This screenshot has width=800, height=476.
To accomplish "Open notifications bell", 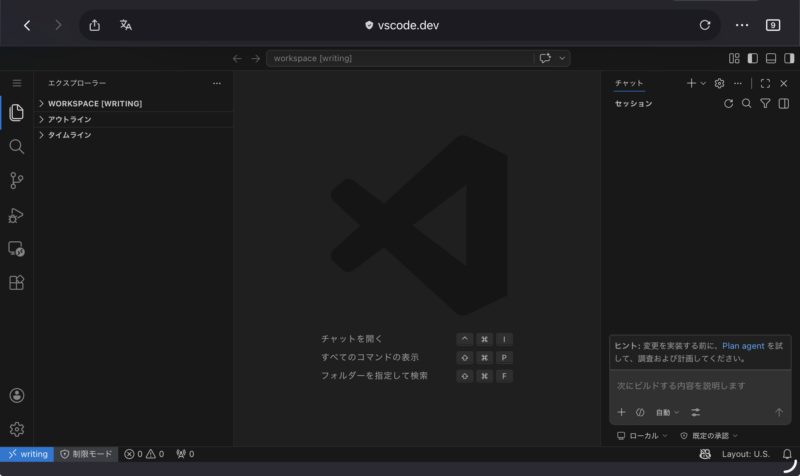I will coord(787,454).
